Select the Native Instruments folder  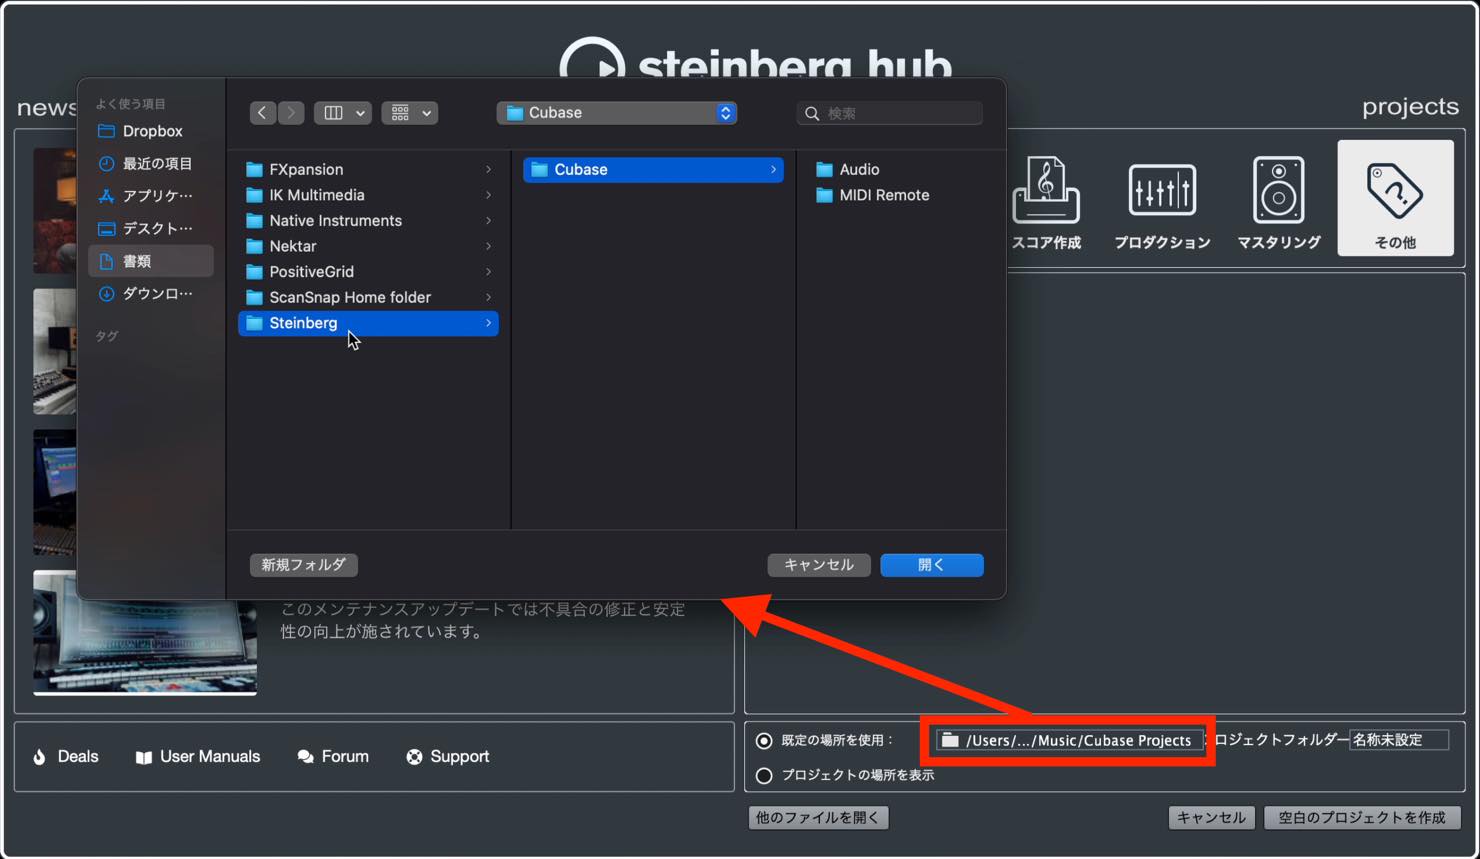[368, 220]
